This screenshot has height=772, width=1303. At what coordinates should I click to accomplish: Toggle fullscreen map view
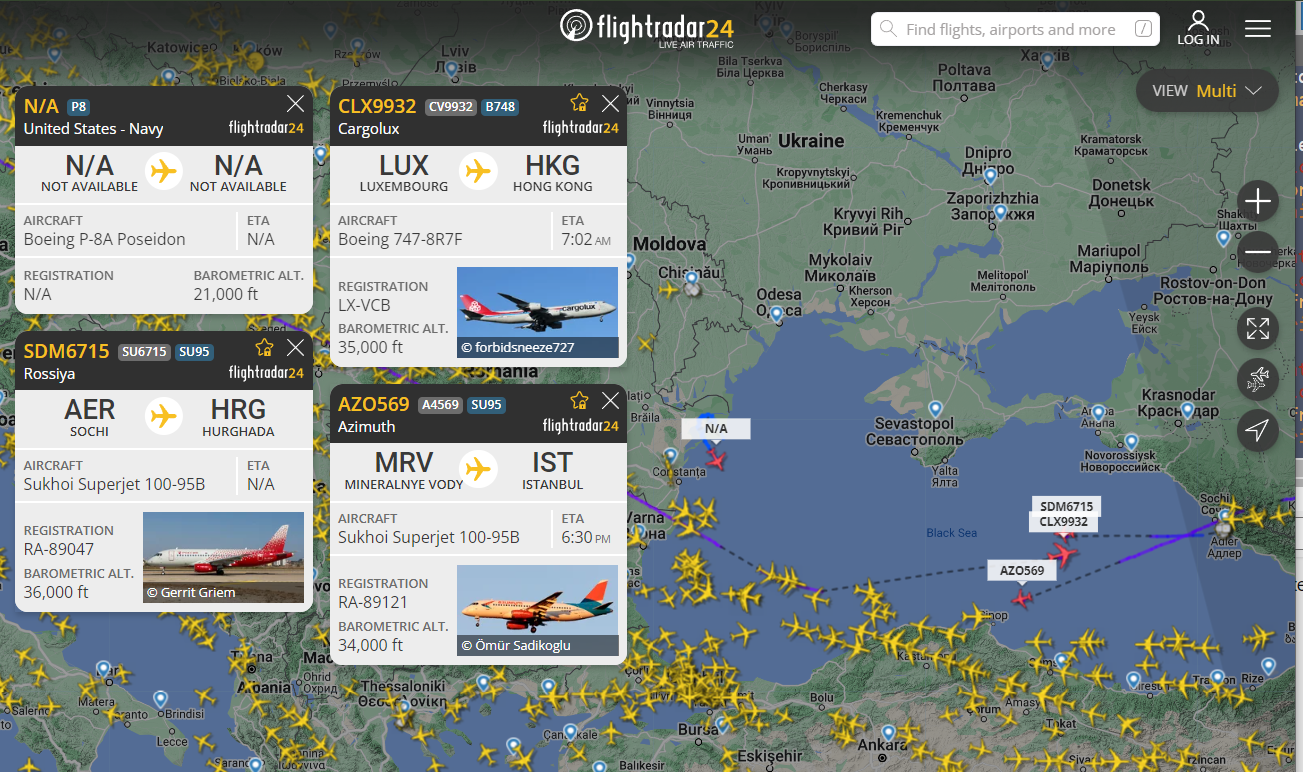[x=1258, y=328]
